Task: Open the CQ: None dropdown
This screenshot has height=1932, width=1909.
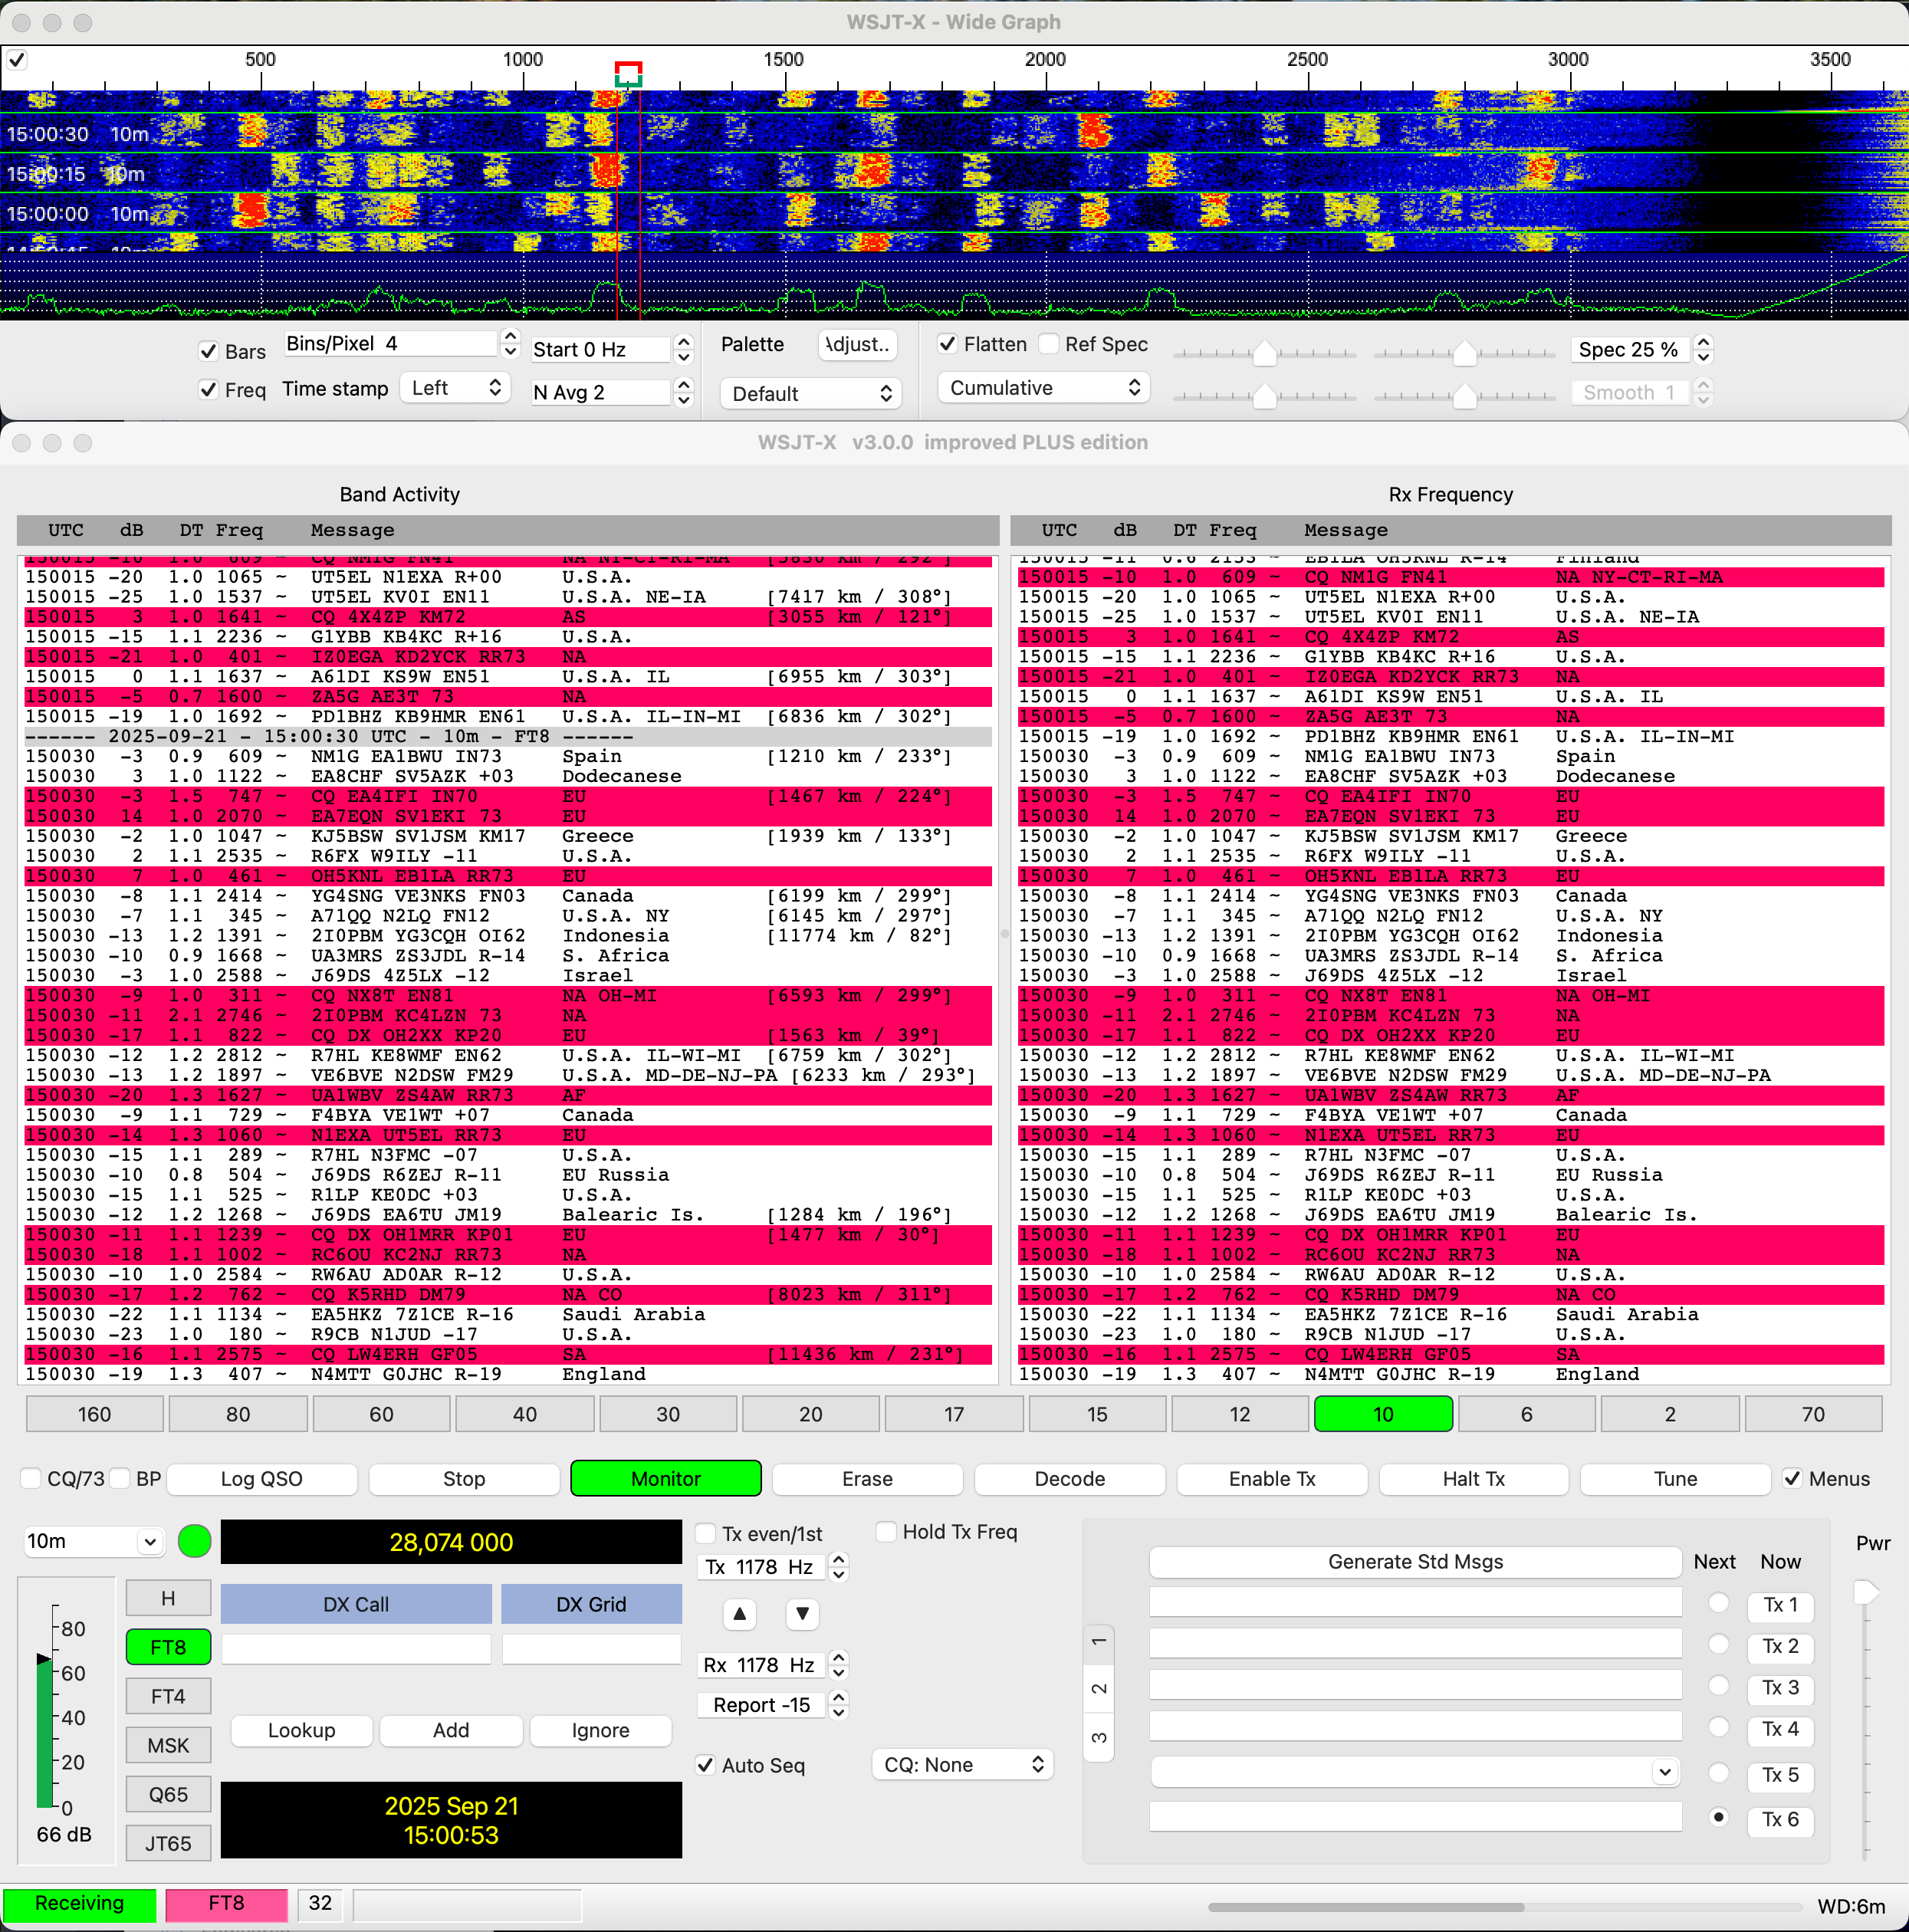Action: pyautogui.click(x=962, y=1765)
